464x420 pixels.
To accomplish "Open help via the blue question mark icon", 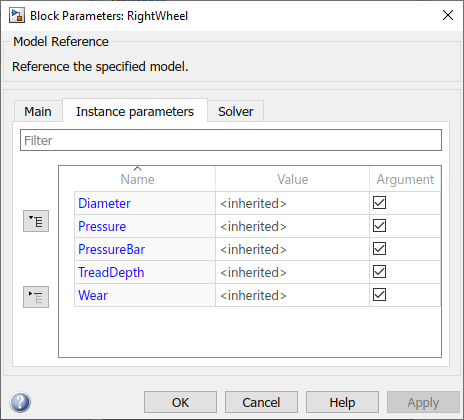I will click(20, 402).
